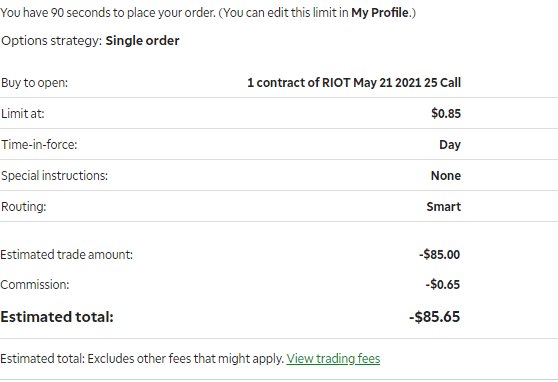Select the -$85.65 estimated total value
Image resolution: width=558 pixels, height=382 pixels.
[435, 316]
